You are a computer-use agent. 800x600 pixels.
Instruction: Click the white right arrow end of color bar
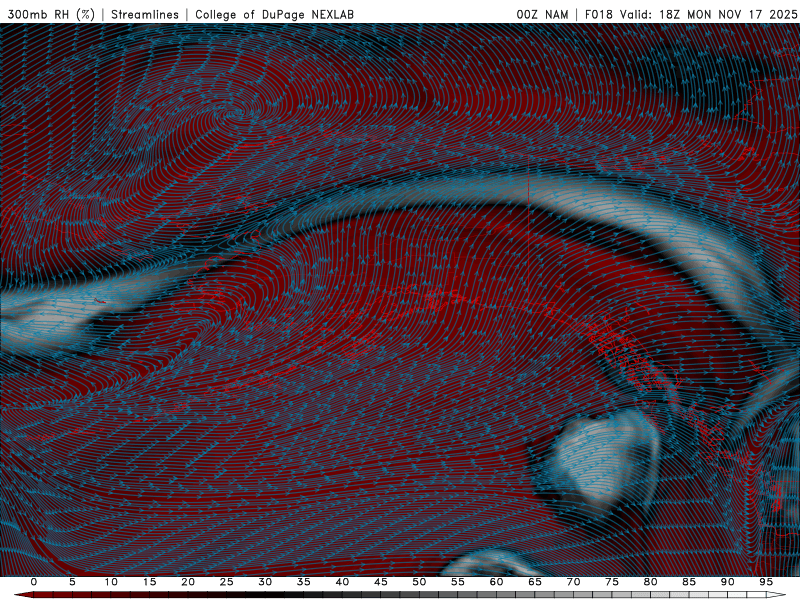[776, 595]
